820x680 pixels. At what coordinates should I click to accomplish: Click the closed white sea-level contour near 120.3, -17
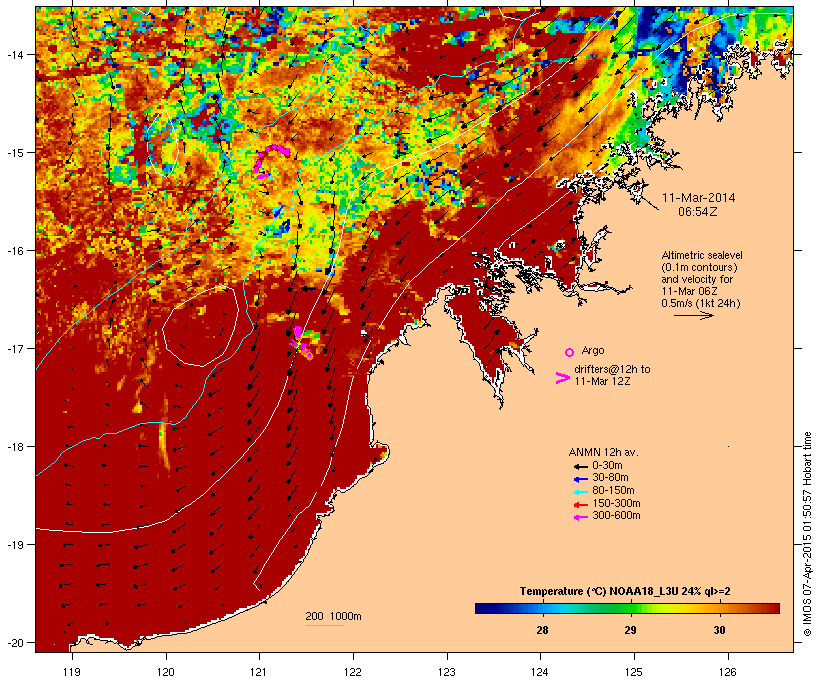(201, 326)
